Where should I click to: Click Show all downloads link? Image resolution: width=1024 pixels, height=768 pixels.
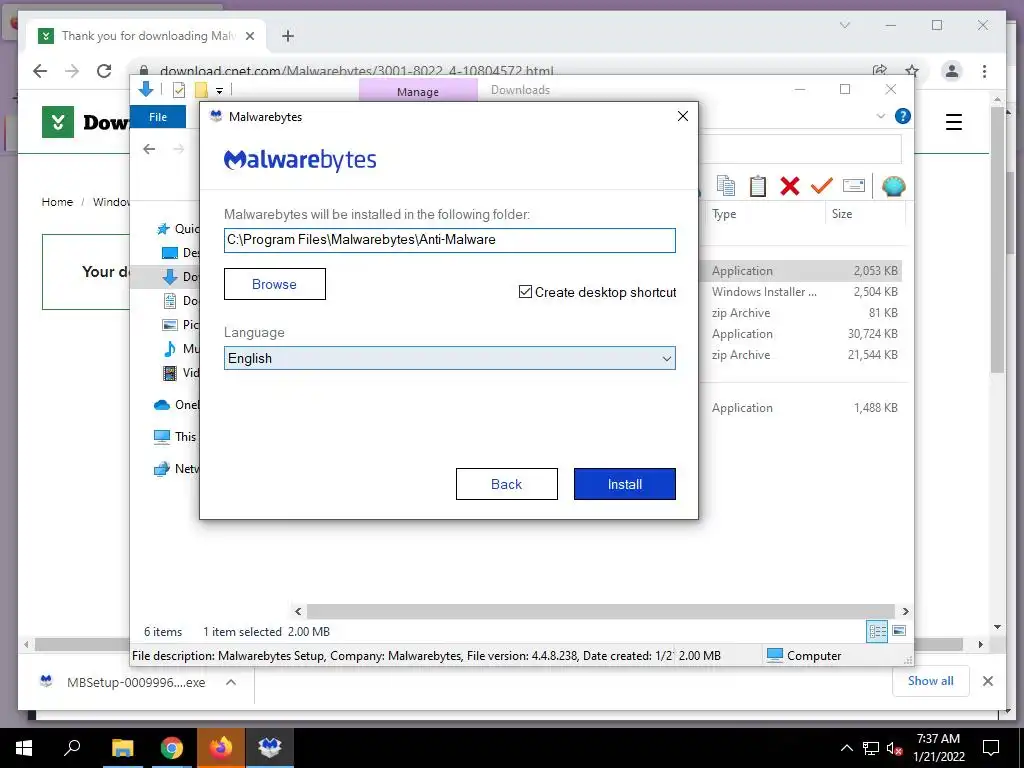coord(931,681)
